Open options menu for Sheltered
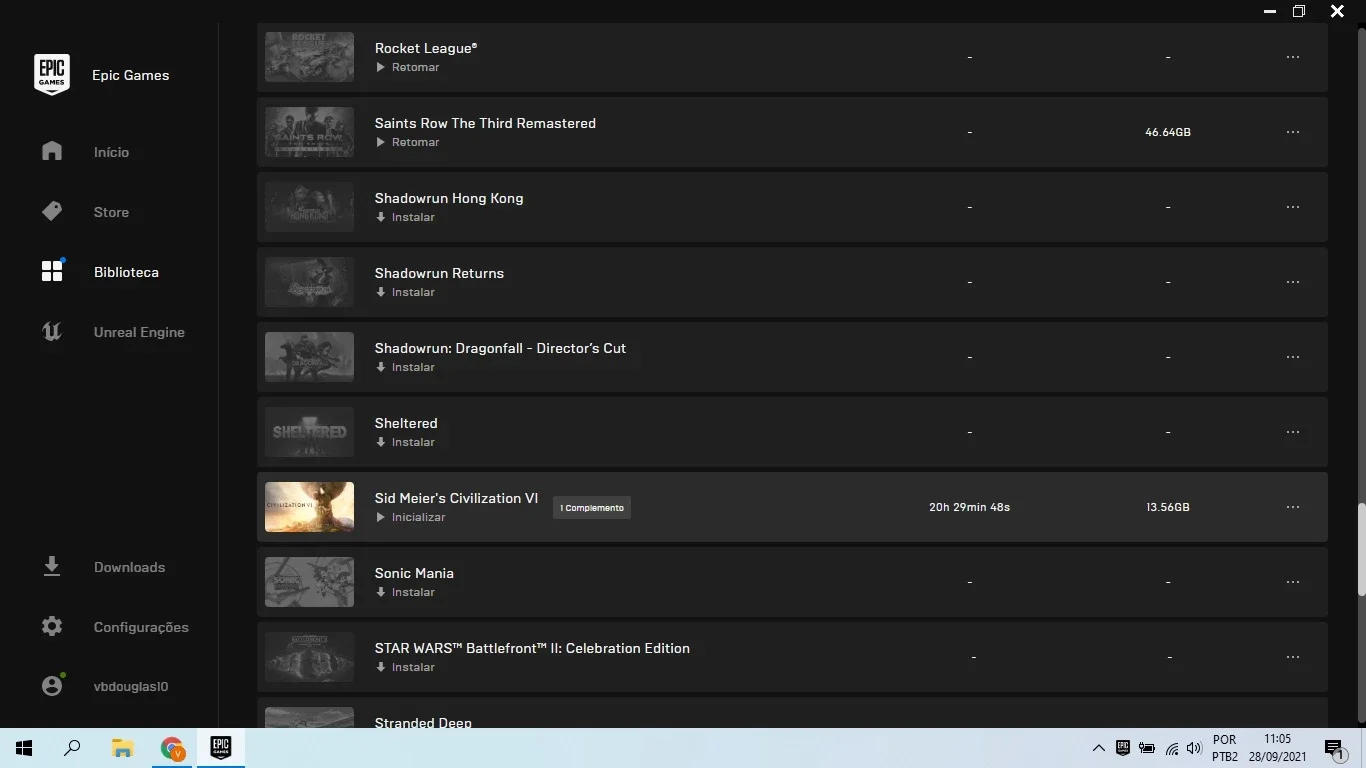Viewport: 1366px width, 768px height. pos(1293,432)
